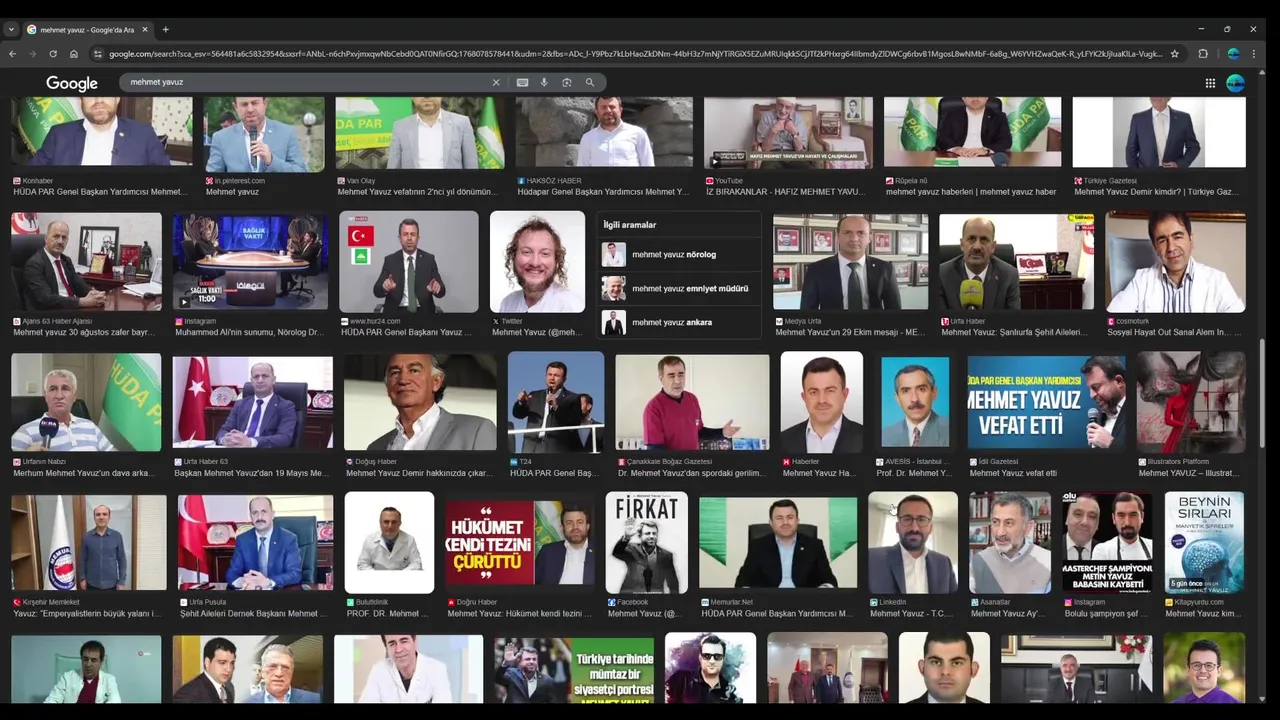Open 'Mehmet Yavuz: Şanlıurfa Şehit Aileleri' caption

[x=1014, y=332]
